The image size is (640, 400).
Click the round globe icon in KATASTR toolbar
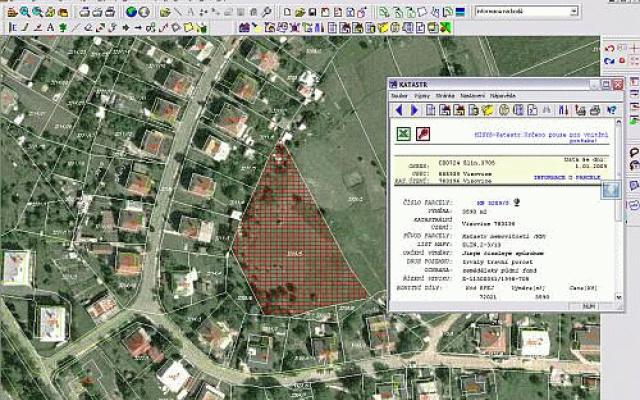point(504,110)
